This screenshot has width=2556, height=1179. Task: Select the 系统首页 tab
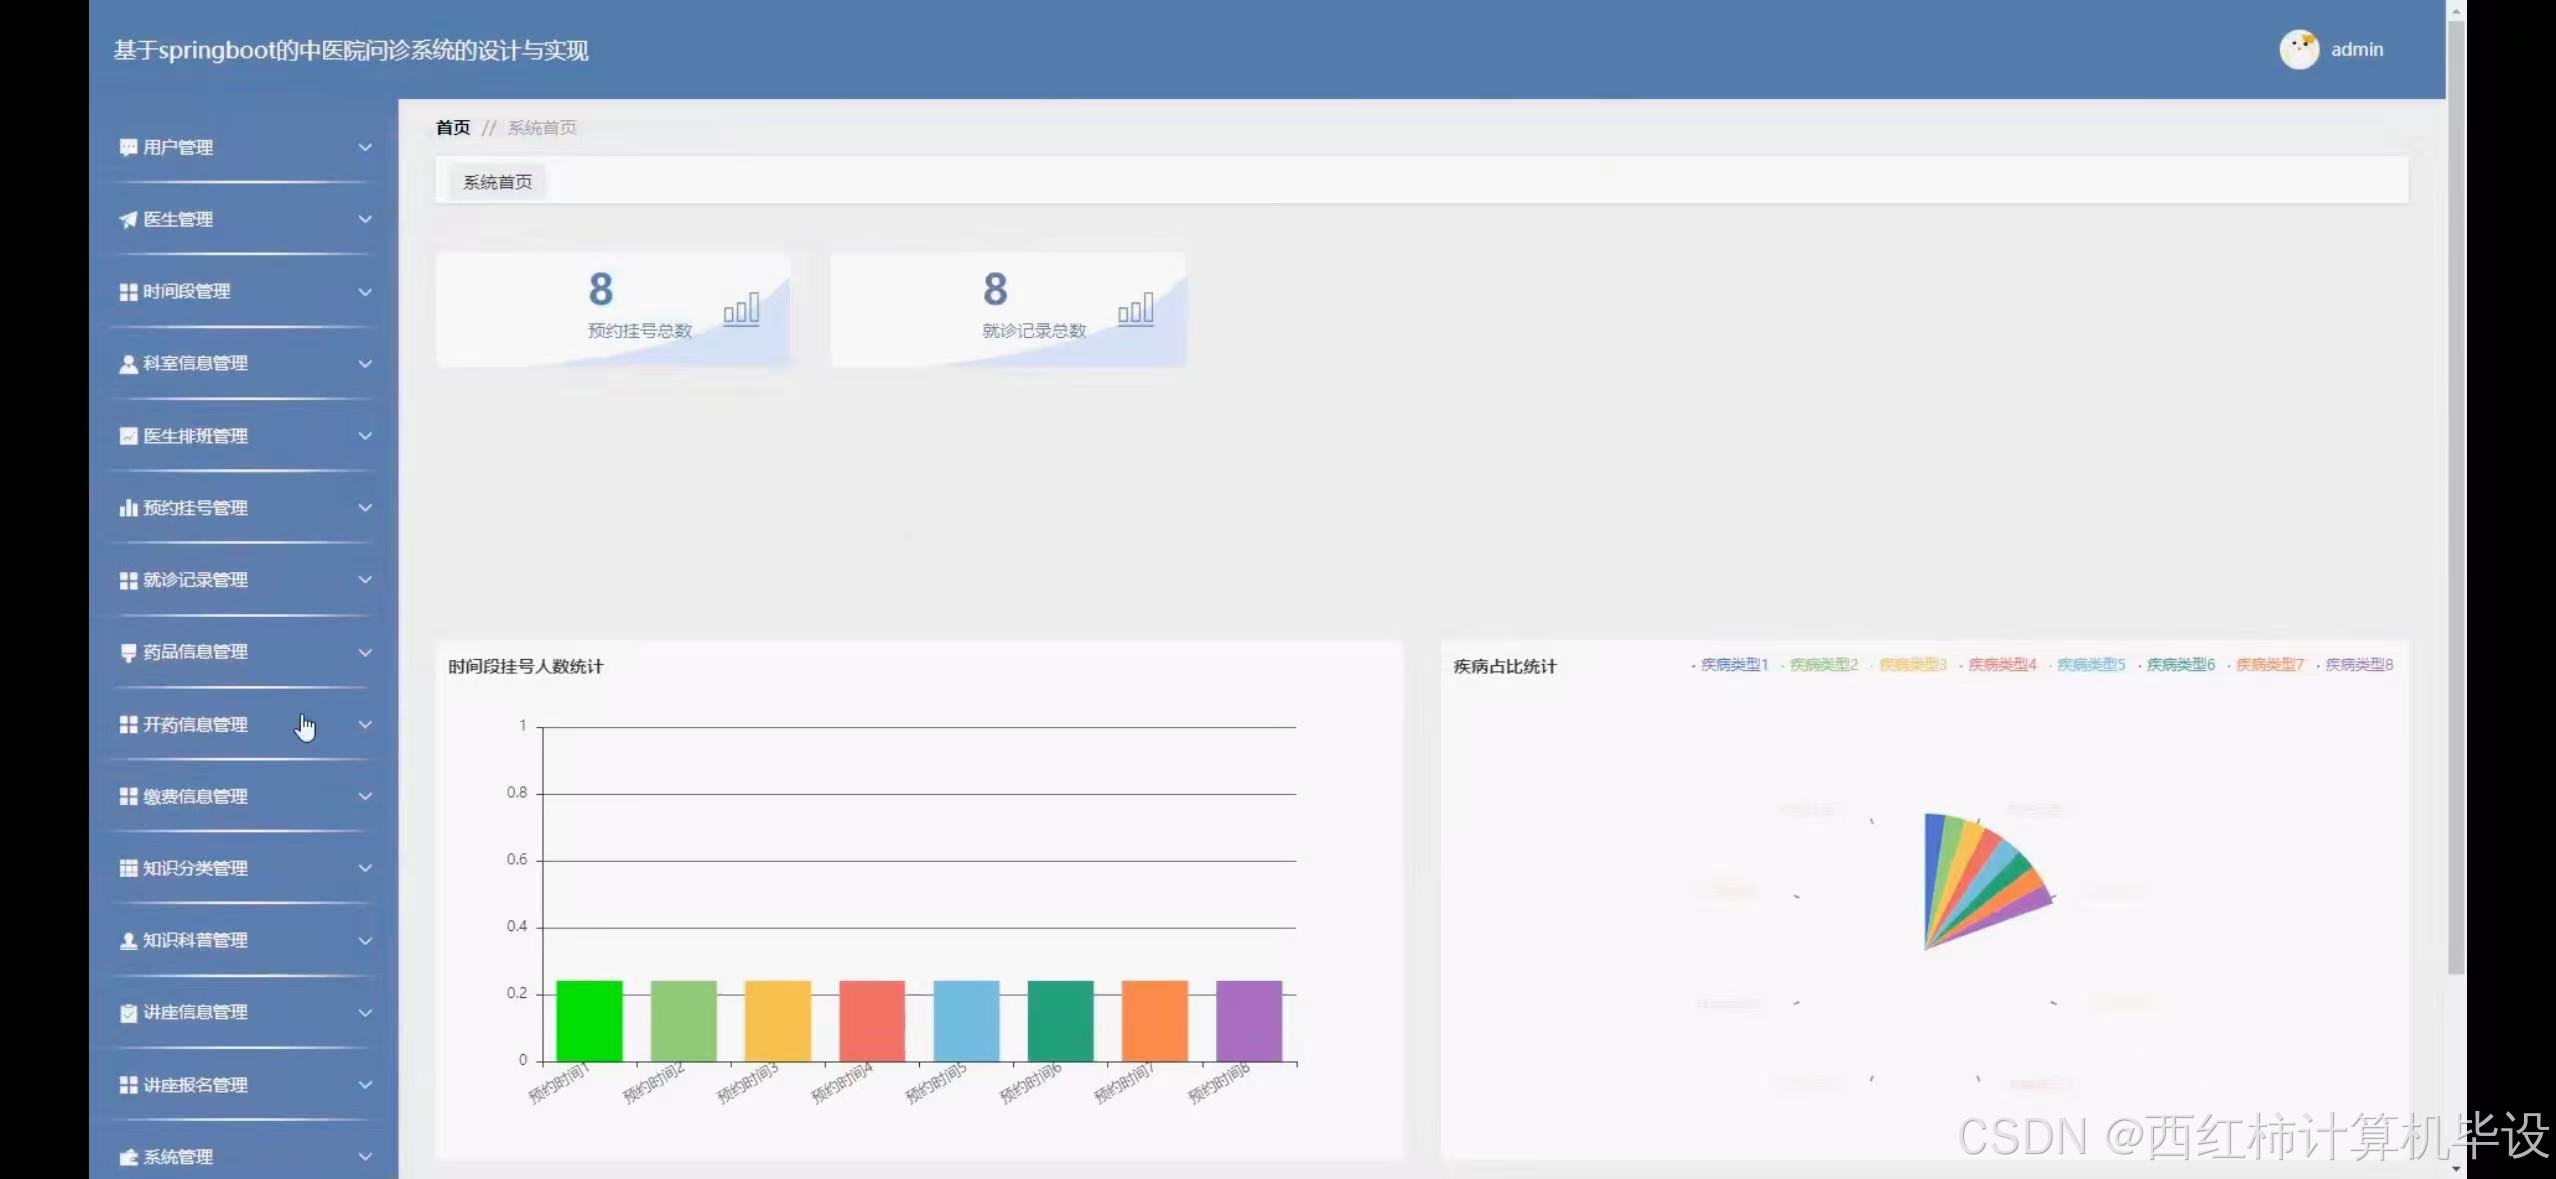497,182
